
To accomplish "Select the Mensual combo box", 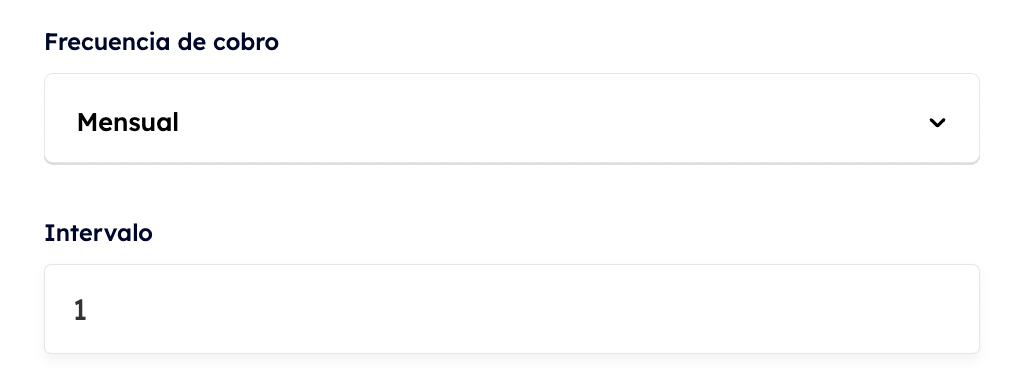I will click(x=512, y=119).
